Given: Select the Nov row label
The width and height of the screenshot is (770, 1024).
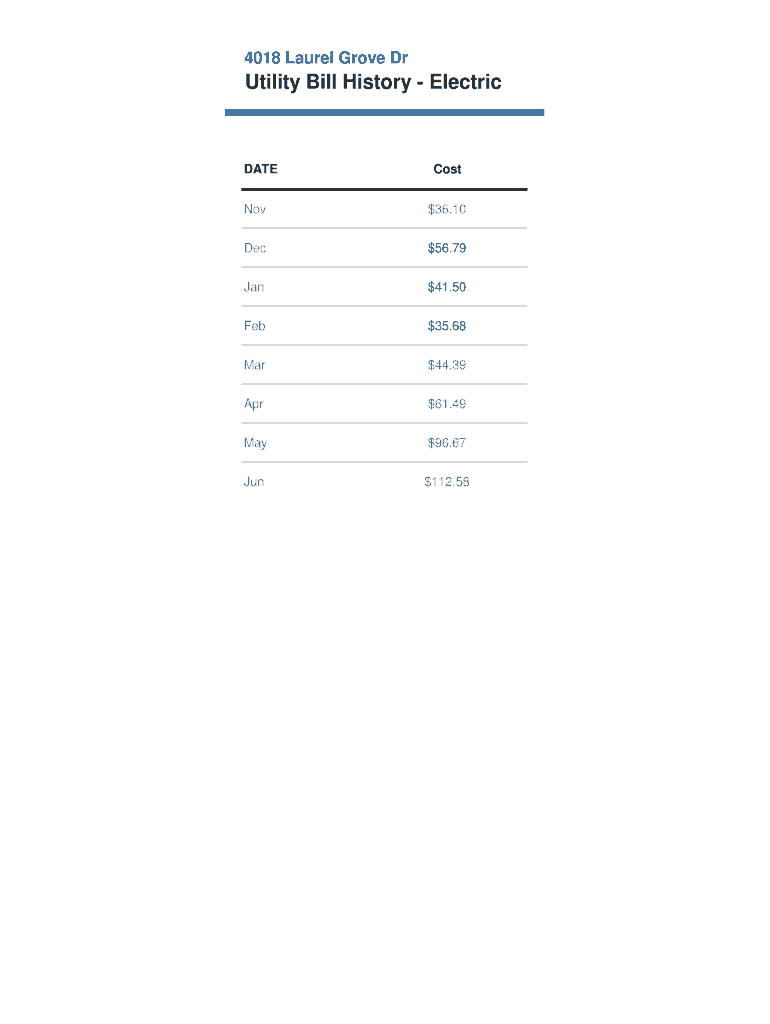Looking at the screenshot, I should click(255, 209).
